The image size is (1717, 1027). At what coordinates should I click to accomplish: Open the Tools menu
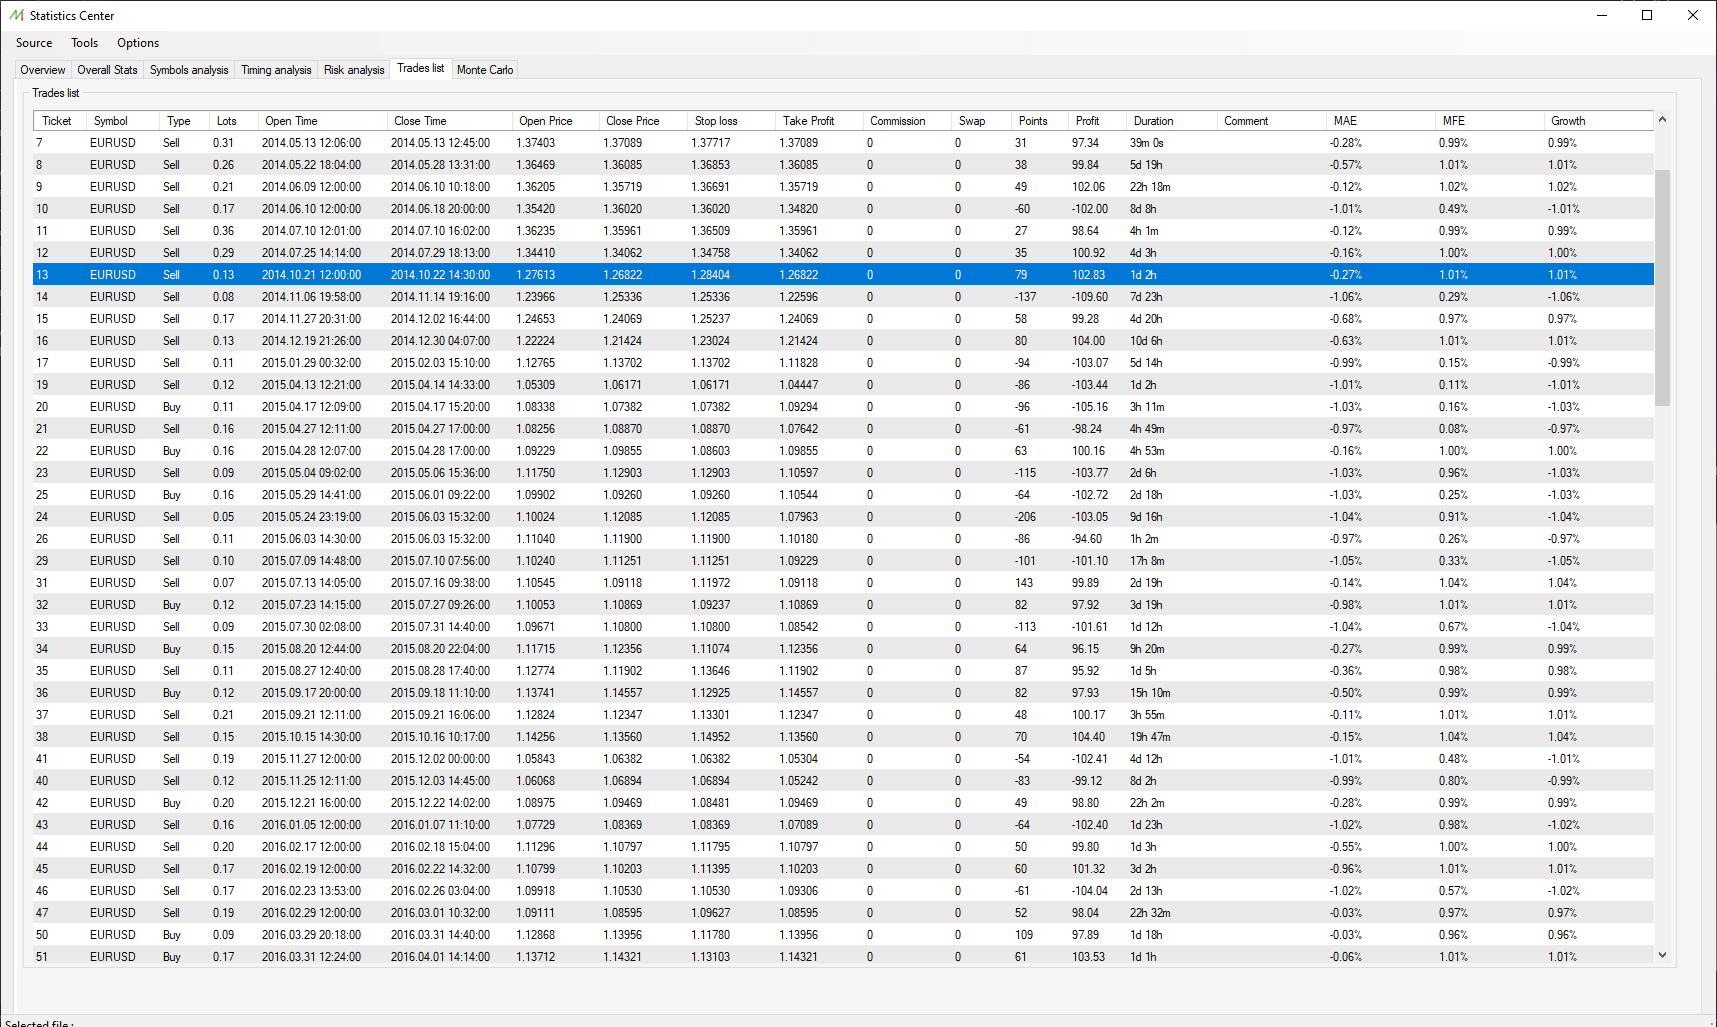pos(85,43)
